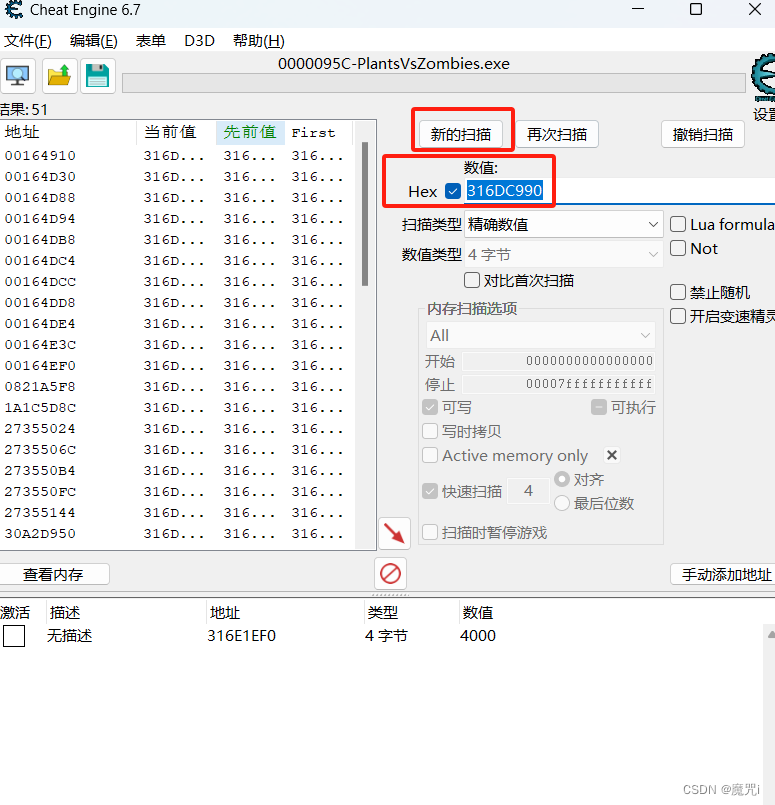Toggle the 写时拷贝 checkbox

pos(430,431)
